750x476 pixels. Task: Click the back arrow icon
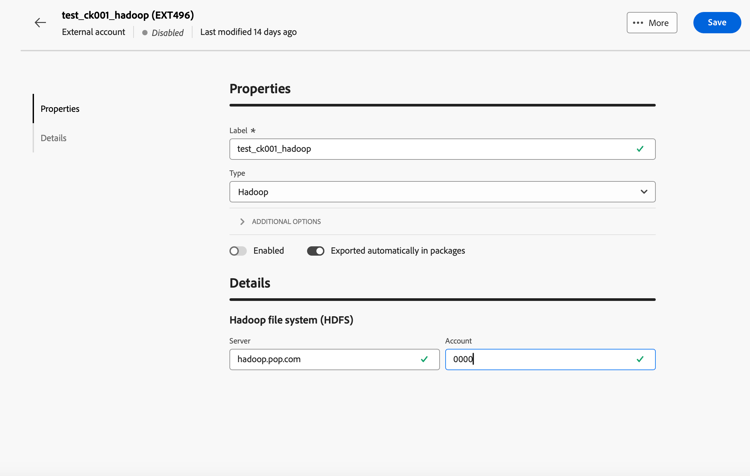click(40, 23)
